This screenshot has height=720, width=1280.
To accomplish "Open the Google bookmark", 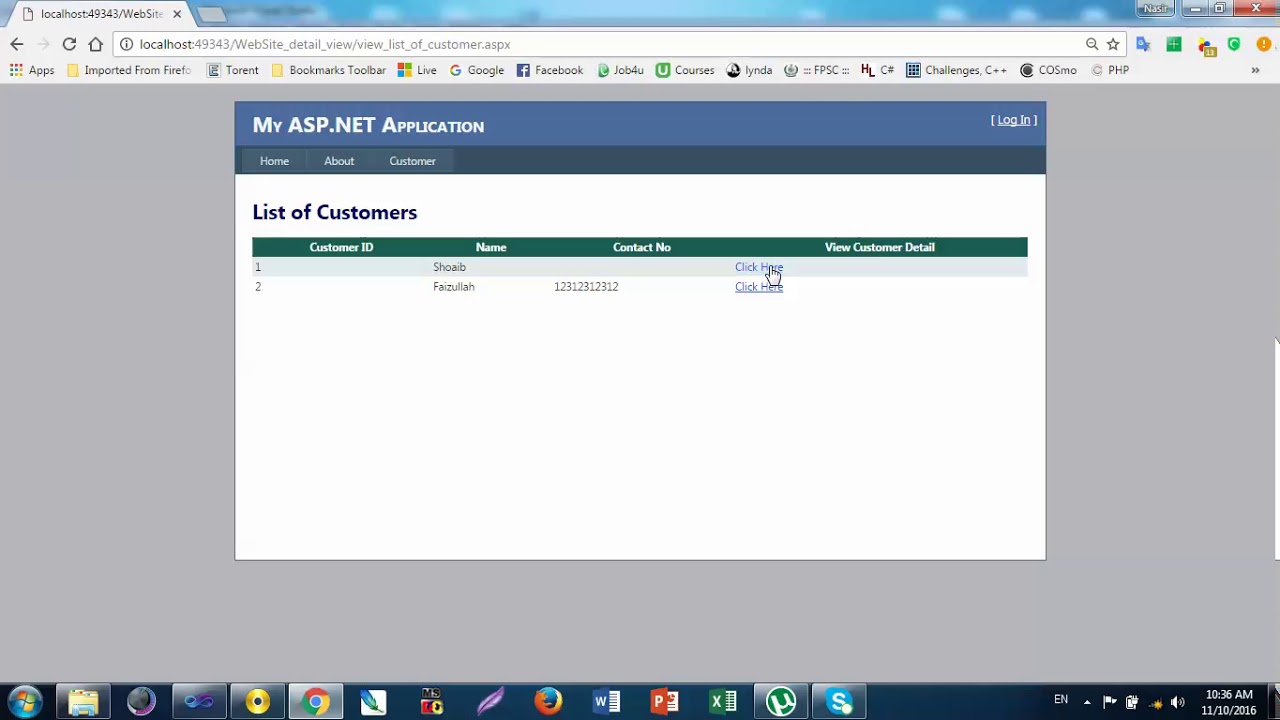I will click(x=476, y=70).
